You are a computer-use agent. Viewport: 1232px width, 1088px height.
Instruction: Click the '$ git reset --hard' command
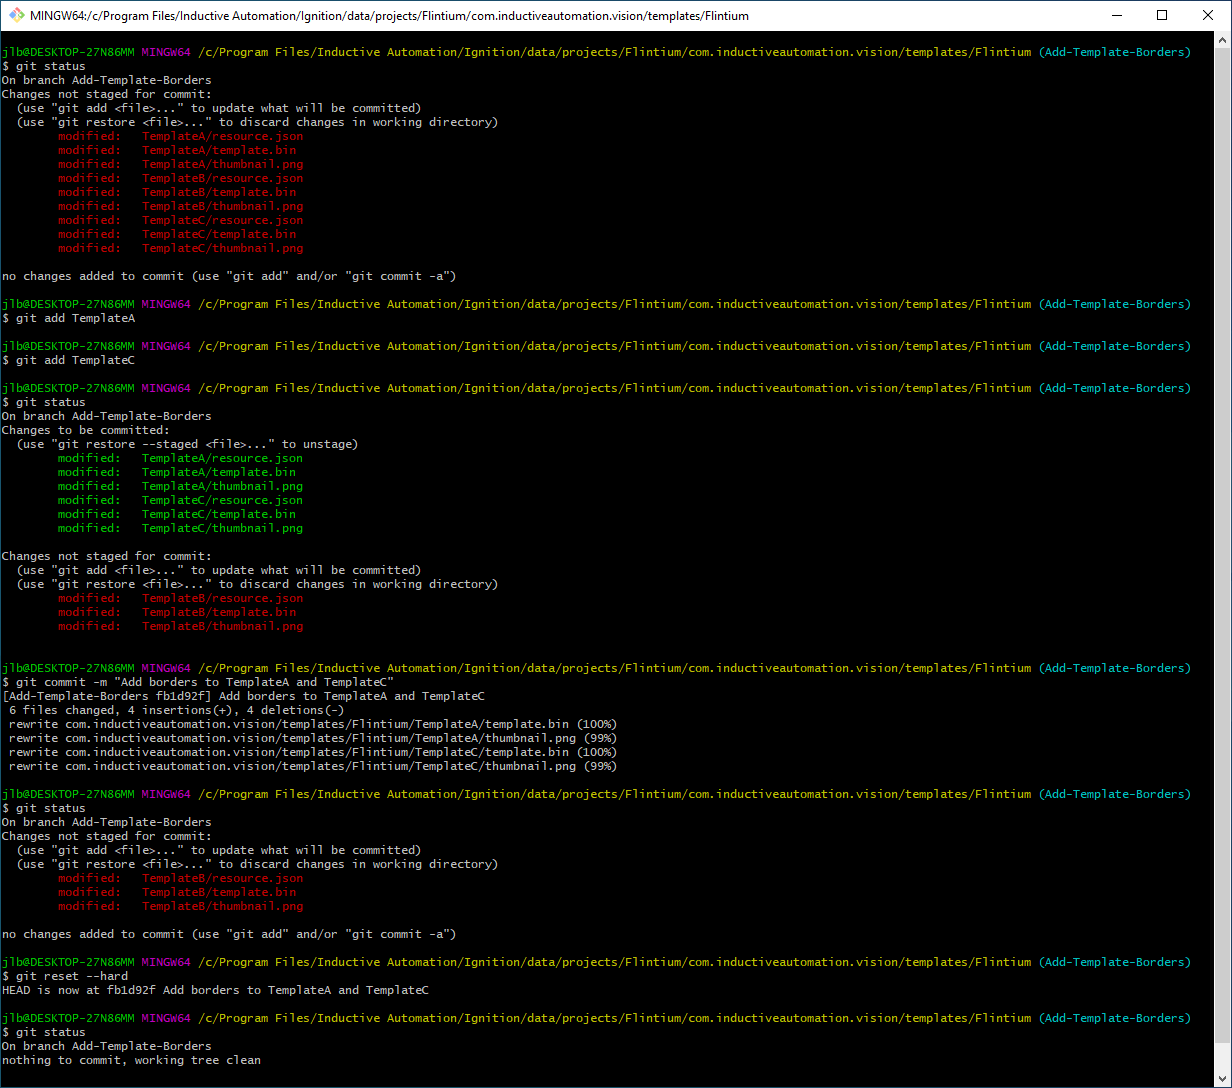click(65, 976)
